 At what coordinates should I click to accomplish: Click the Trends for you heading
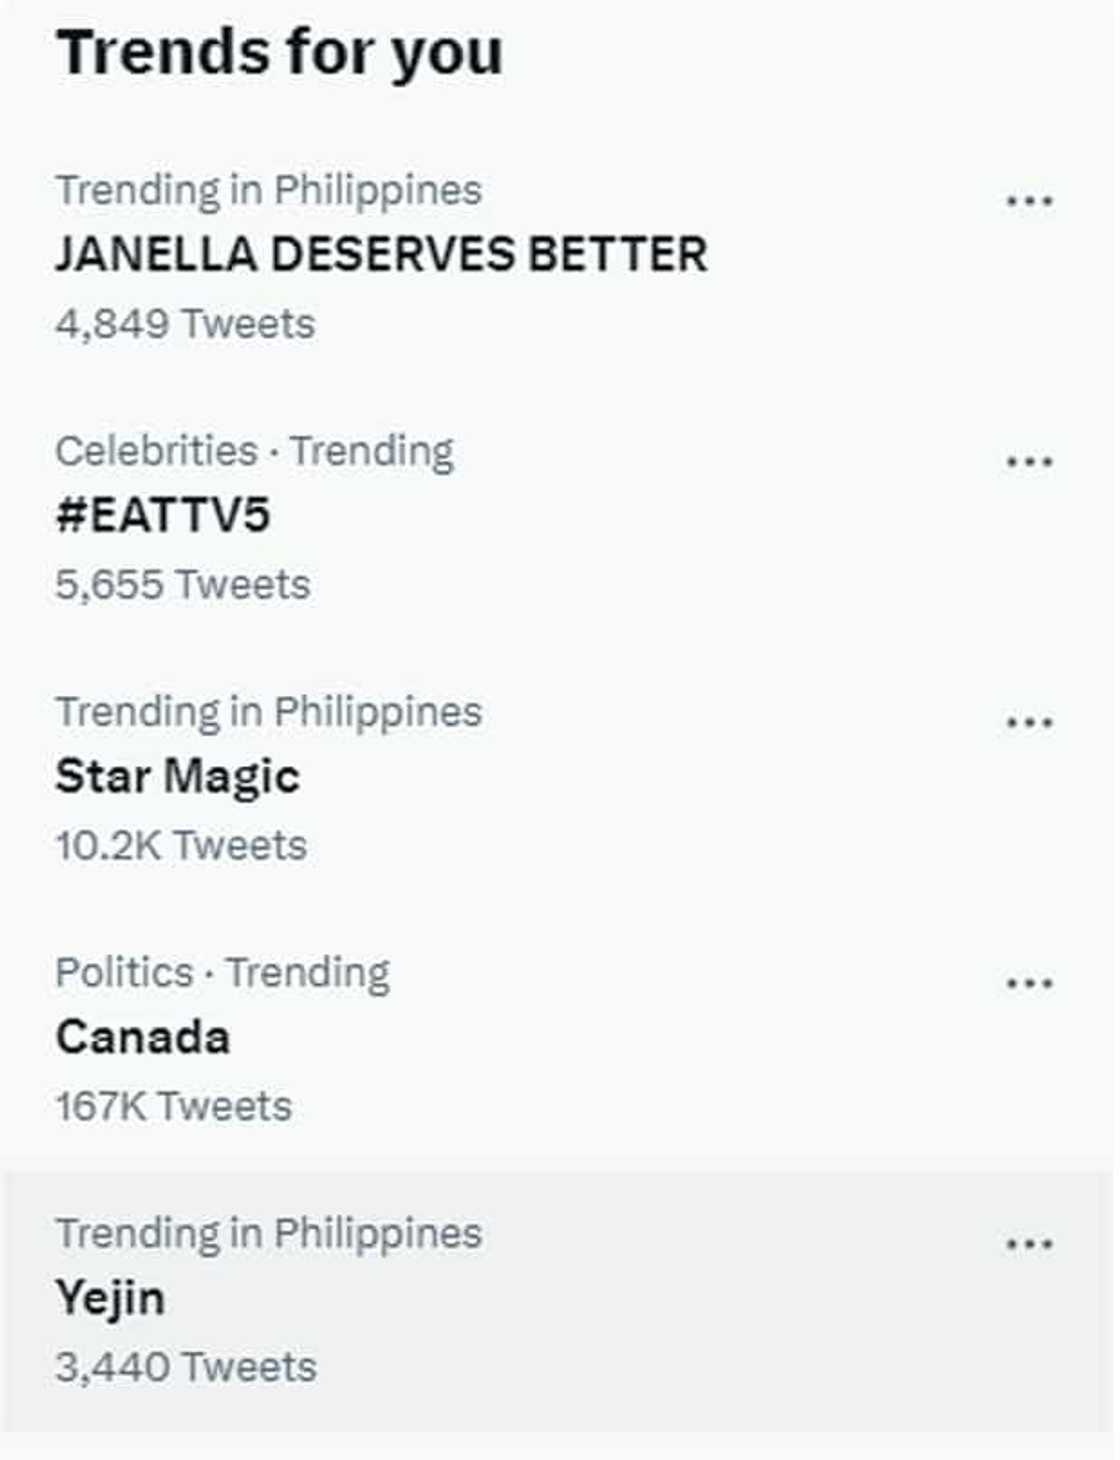coord(279,52)
